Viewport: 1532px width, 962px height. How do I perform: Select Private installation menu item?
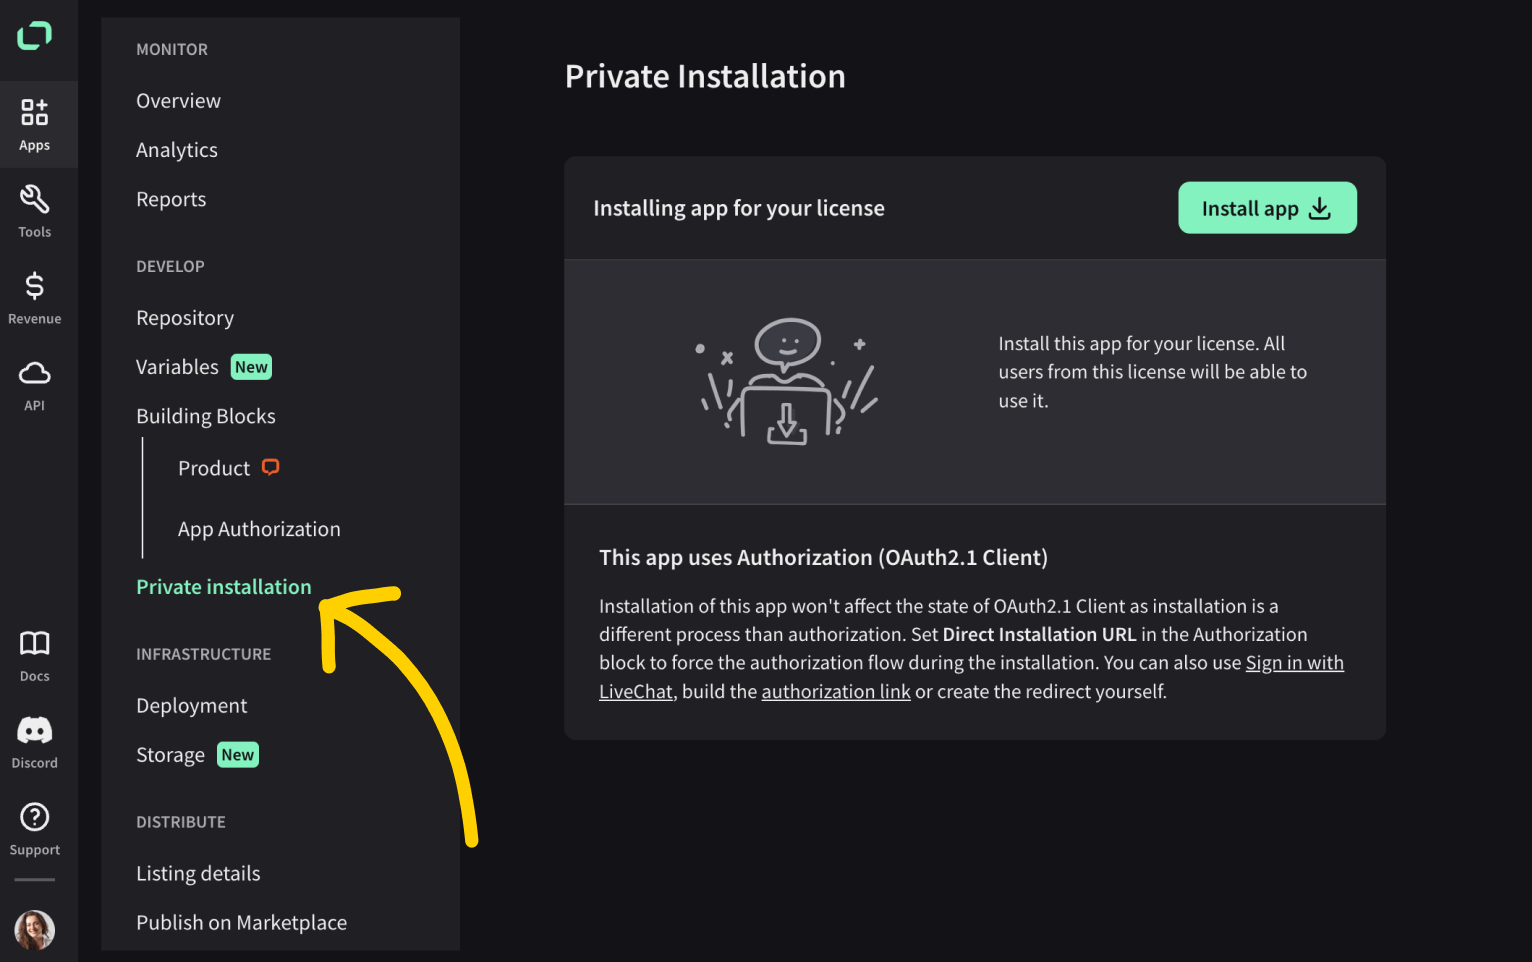(224, 587)
